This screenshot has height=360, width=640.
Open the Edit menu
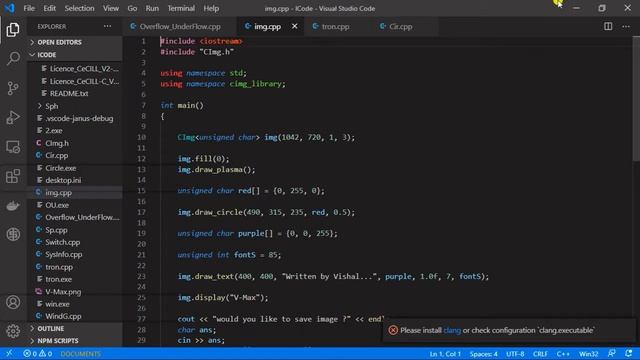point(49,8)
